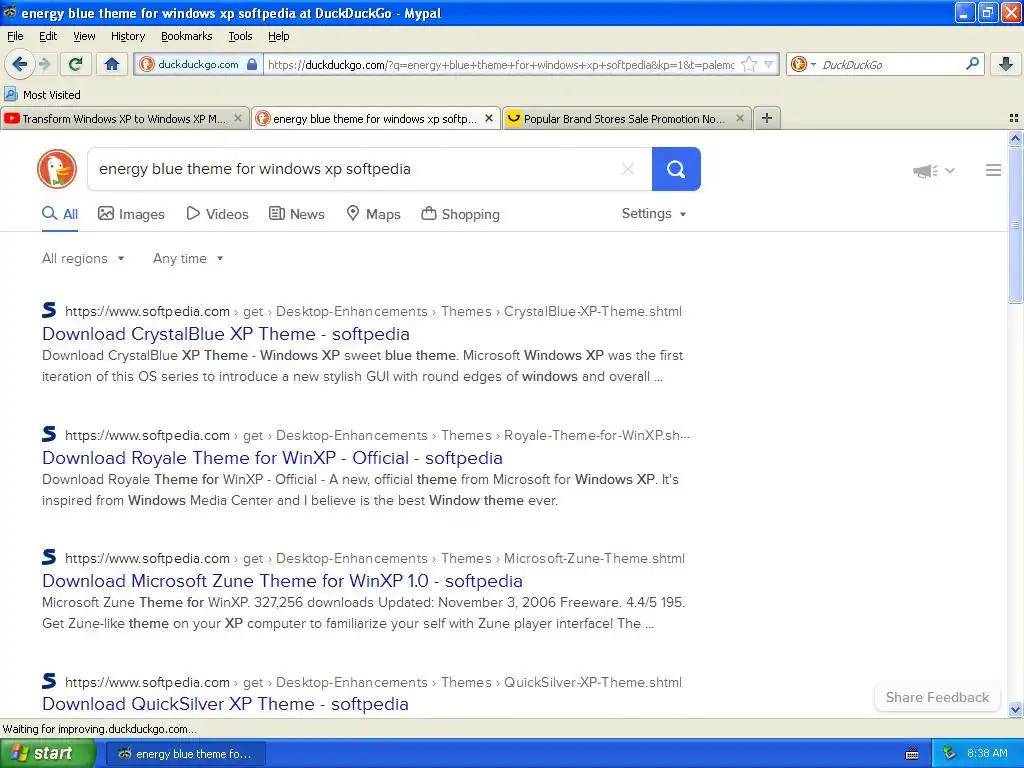
Task: Open the Edit menu
Action: (x=48, y=36)
